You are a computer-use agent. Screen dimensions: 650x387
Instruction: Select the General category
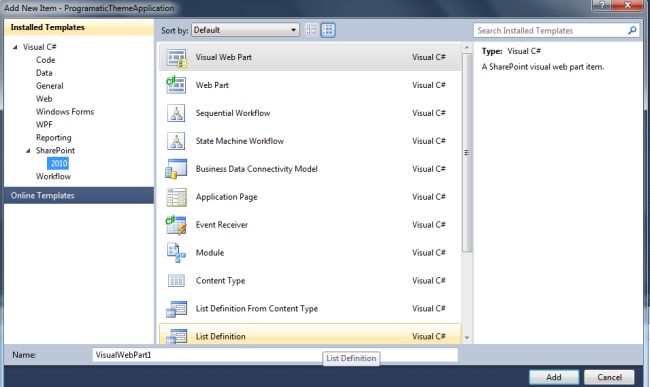(x=50, y=86)
